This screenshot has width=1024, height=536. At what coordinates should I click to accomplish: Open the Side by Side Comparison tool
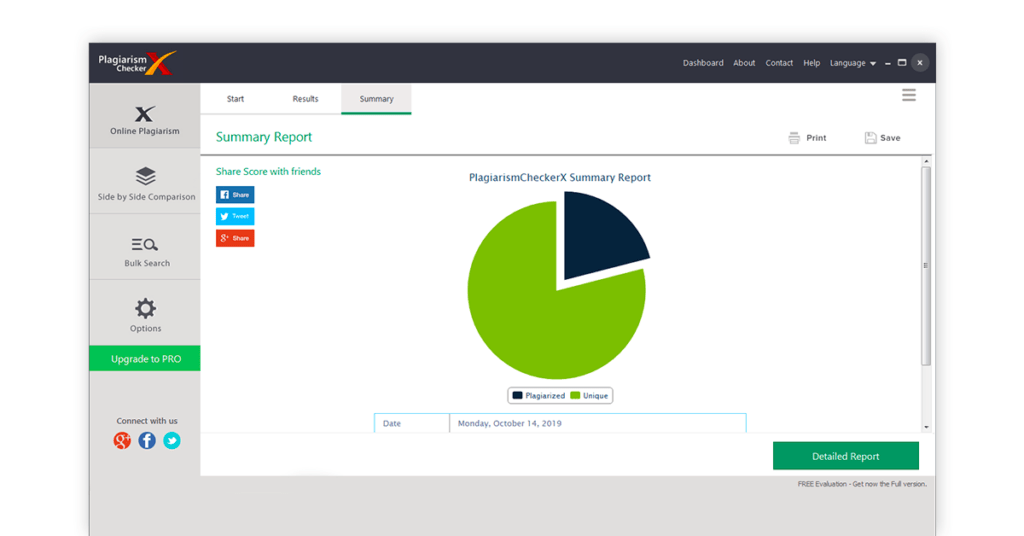146,183
